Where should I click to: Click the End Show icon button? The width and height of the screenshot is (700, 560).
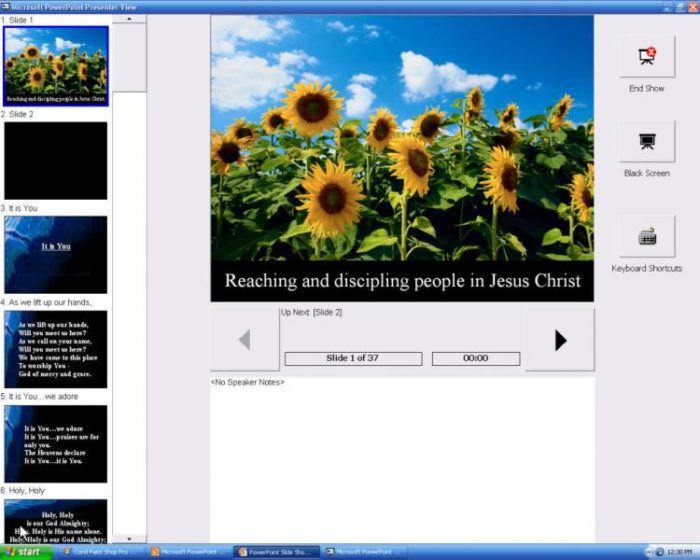click(x=647, y=57)
